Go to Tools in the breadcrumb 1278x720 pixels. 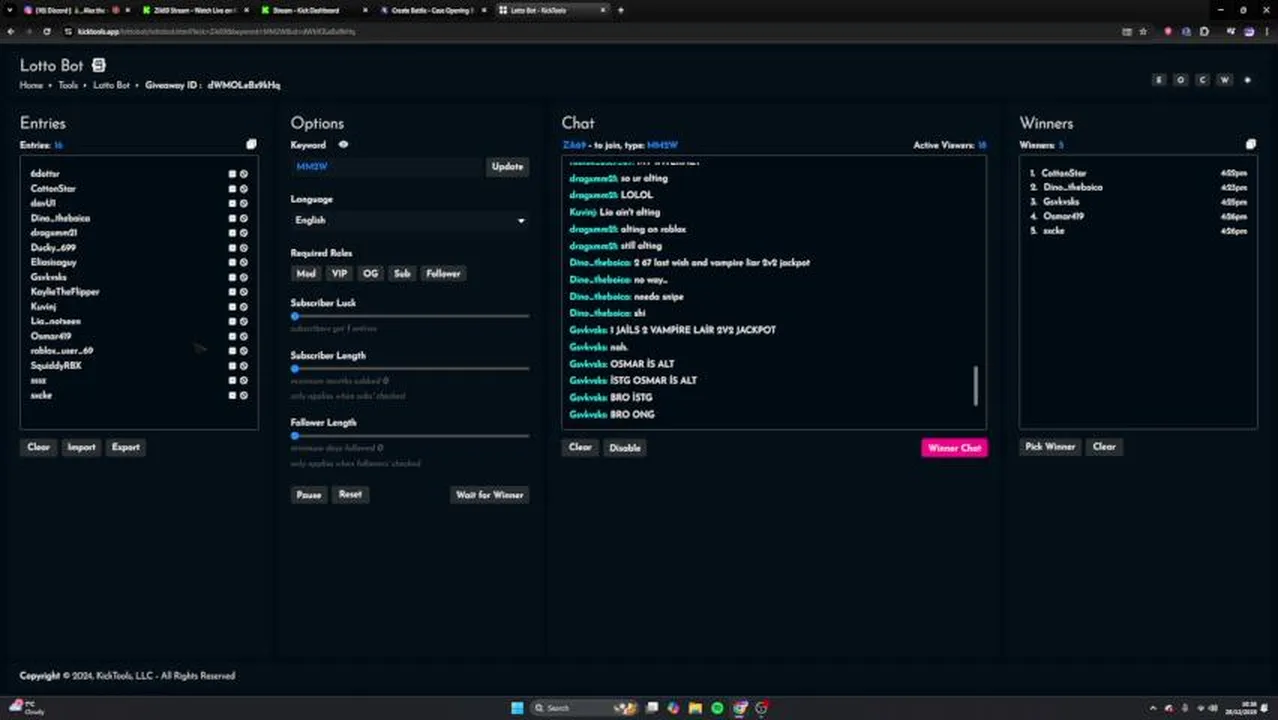[68, 85]
